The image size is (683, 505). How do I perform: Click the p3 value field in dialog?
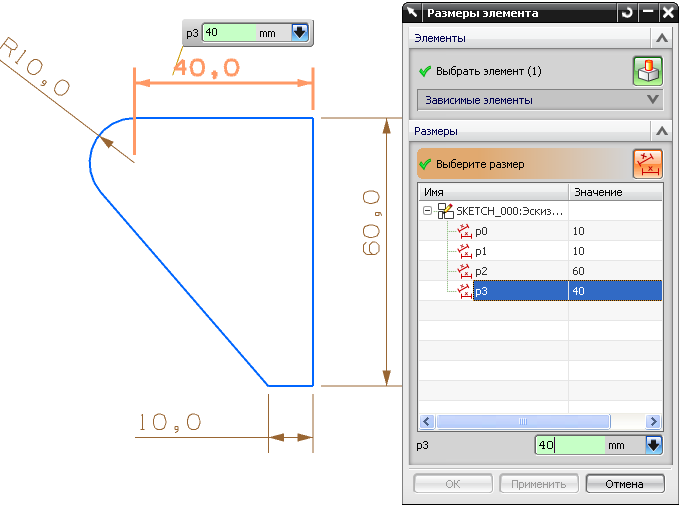pos(570,445)
